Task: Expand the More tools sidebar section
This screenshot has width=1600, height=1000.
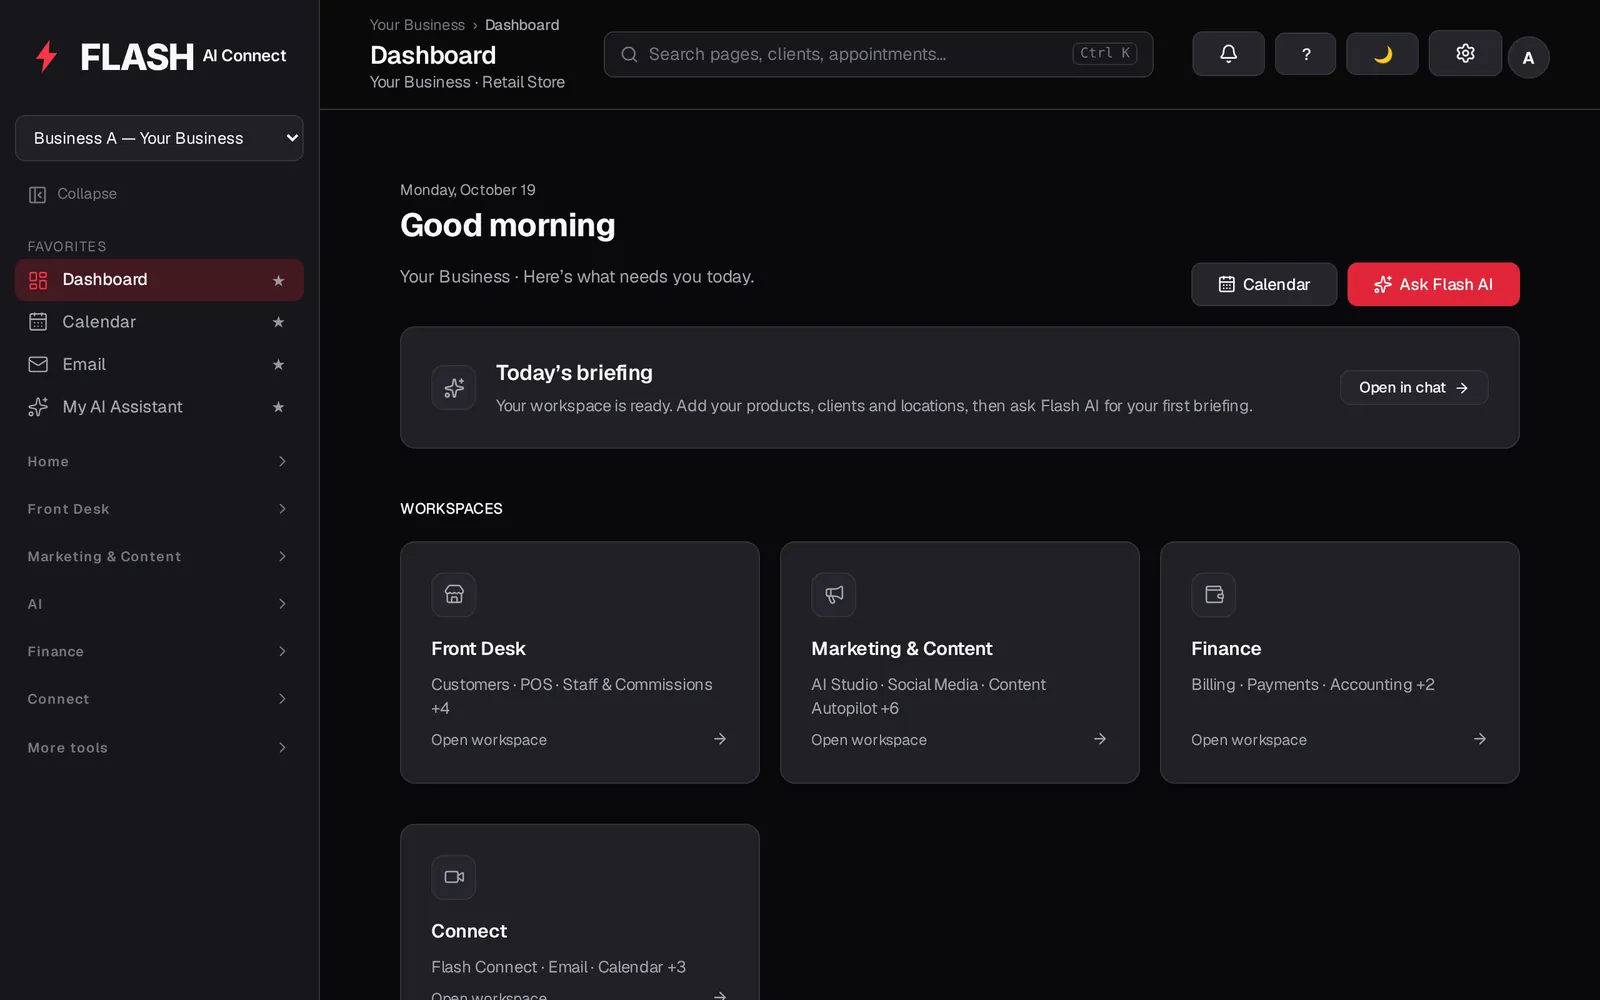Action: (x=159, y=747)
